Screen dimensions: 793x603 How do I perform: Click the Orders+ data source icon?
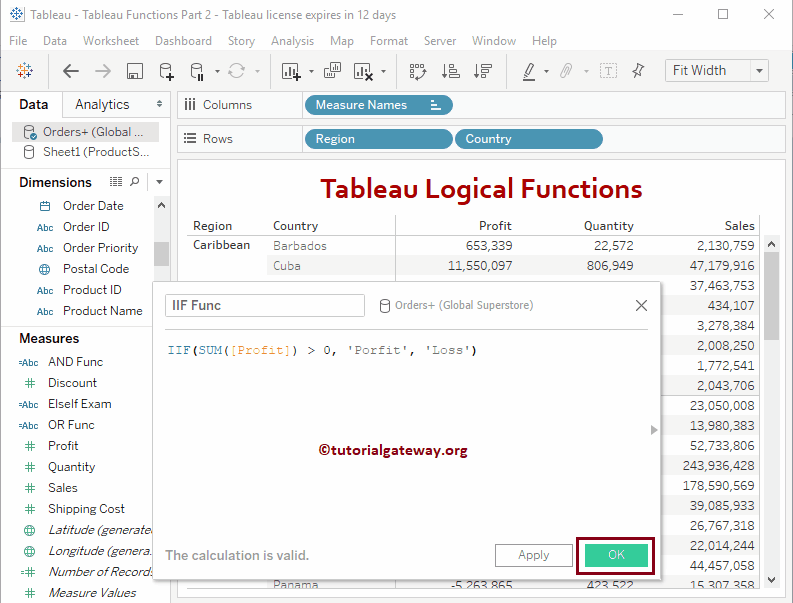30,132
